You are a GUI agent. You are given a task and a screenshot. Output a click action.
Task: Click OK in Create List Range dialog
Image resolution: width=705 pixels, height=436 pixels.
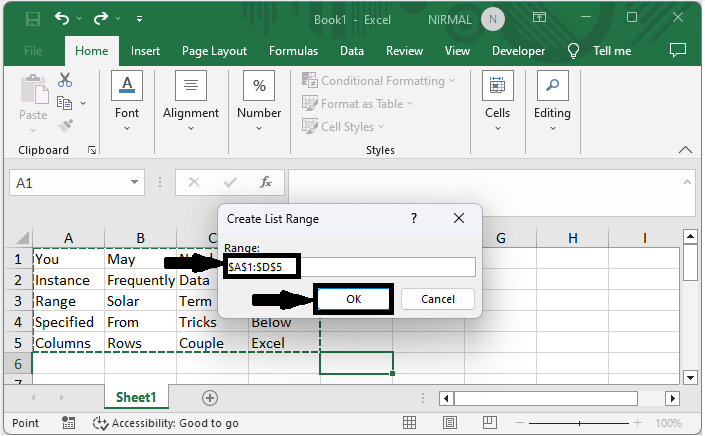(353, 299)
